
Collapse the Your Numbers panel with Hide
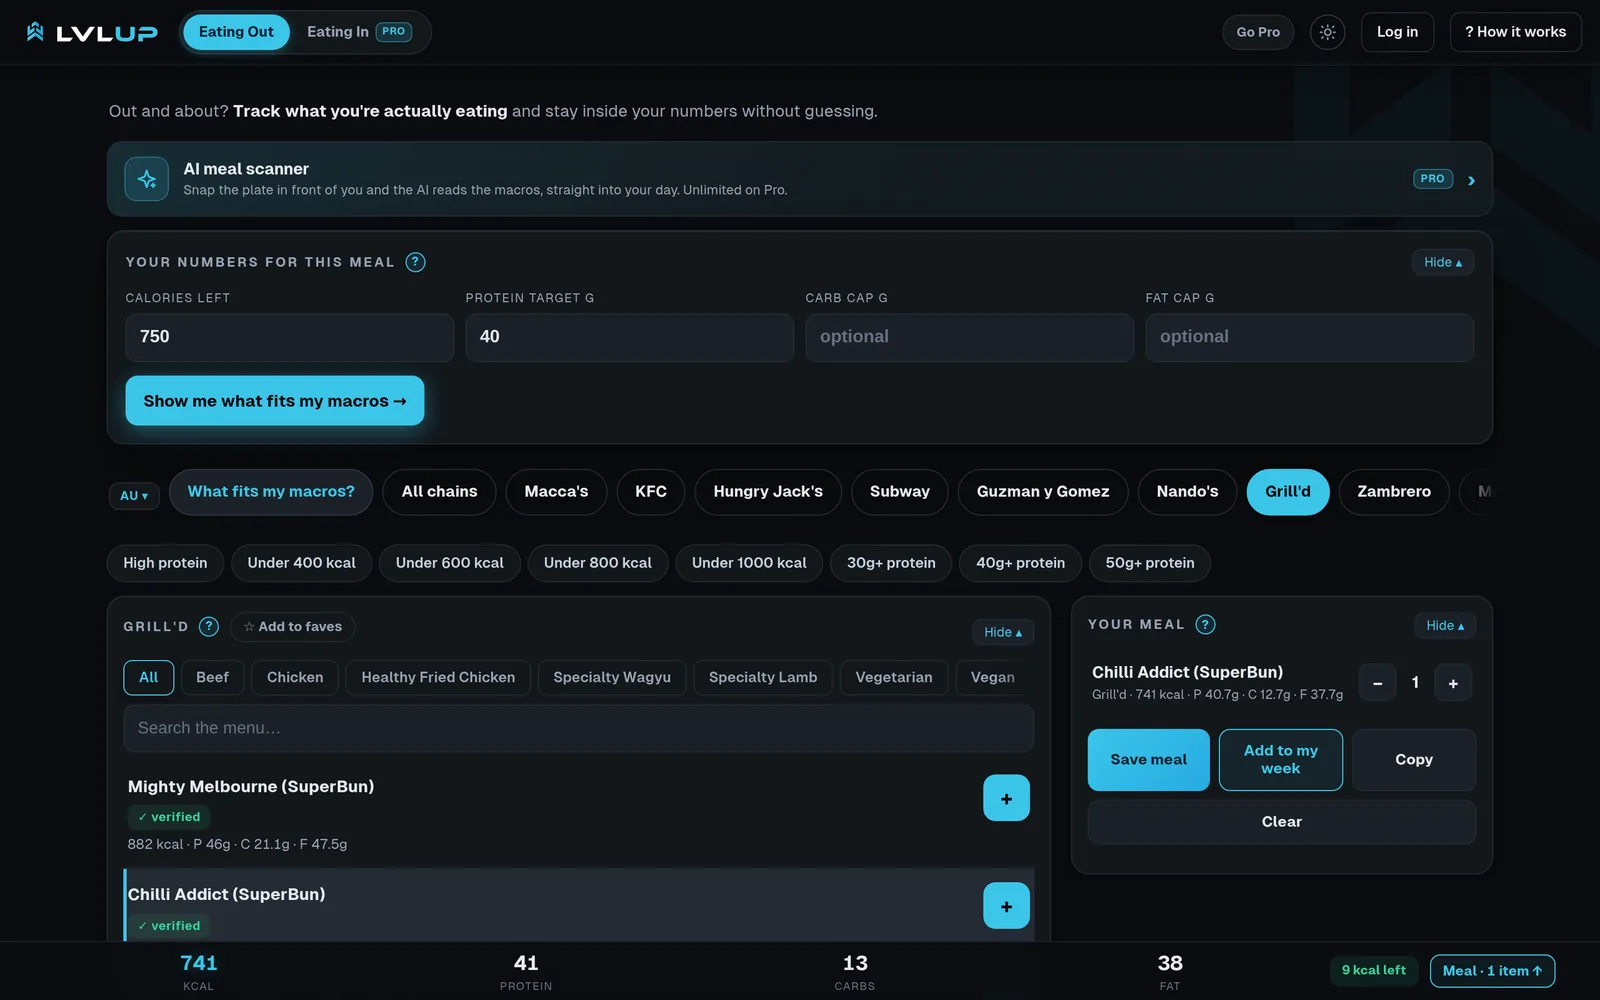pos(1443,262)
